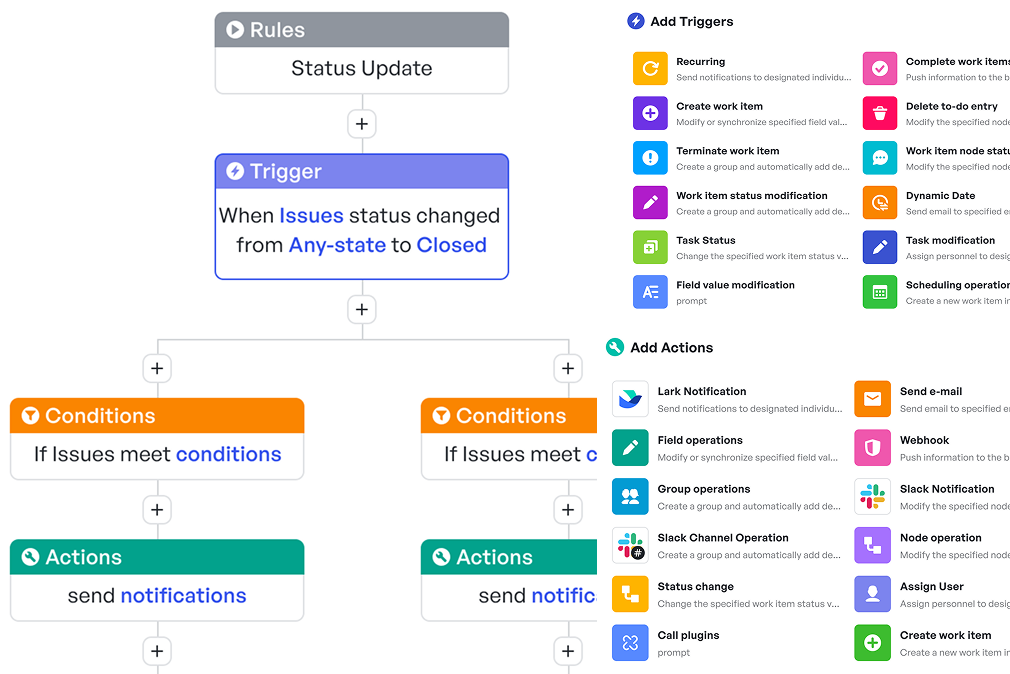Select the 'Any-state' link in the Trigger
1010x674 pixels.
click(337, 245)
